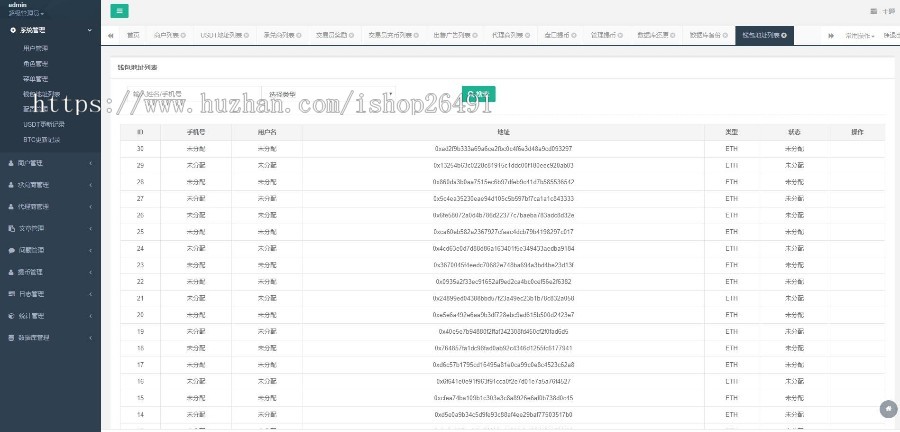The height and width of the screenshot is (432, 900).
Task: Click the gear icon beside 系统管理
Action: coord(13,30)
